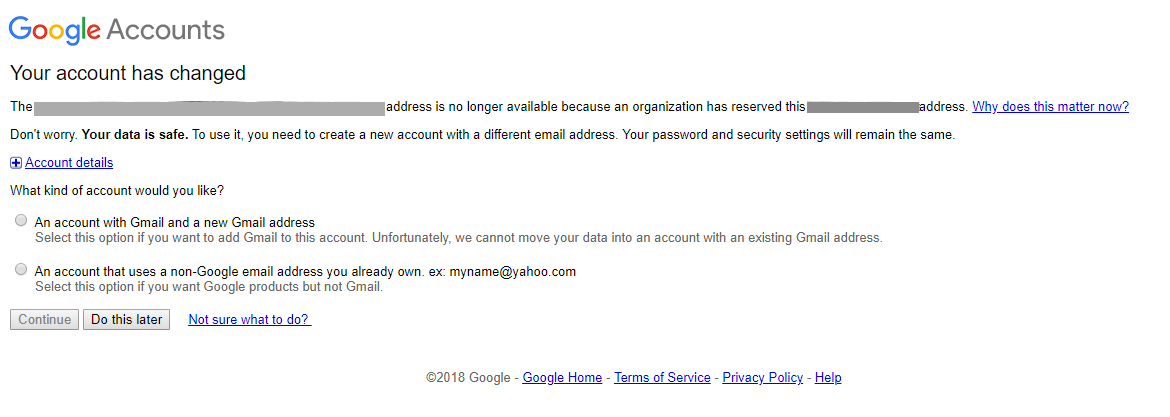Click the "non-Google email address you already own" label
Viewport: 1170px width, 417px height.
tap(305, 271)
